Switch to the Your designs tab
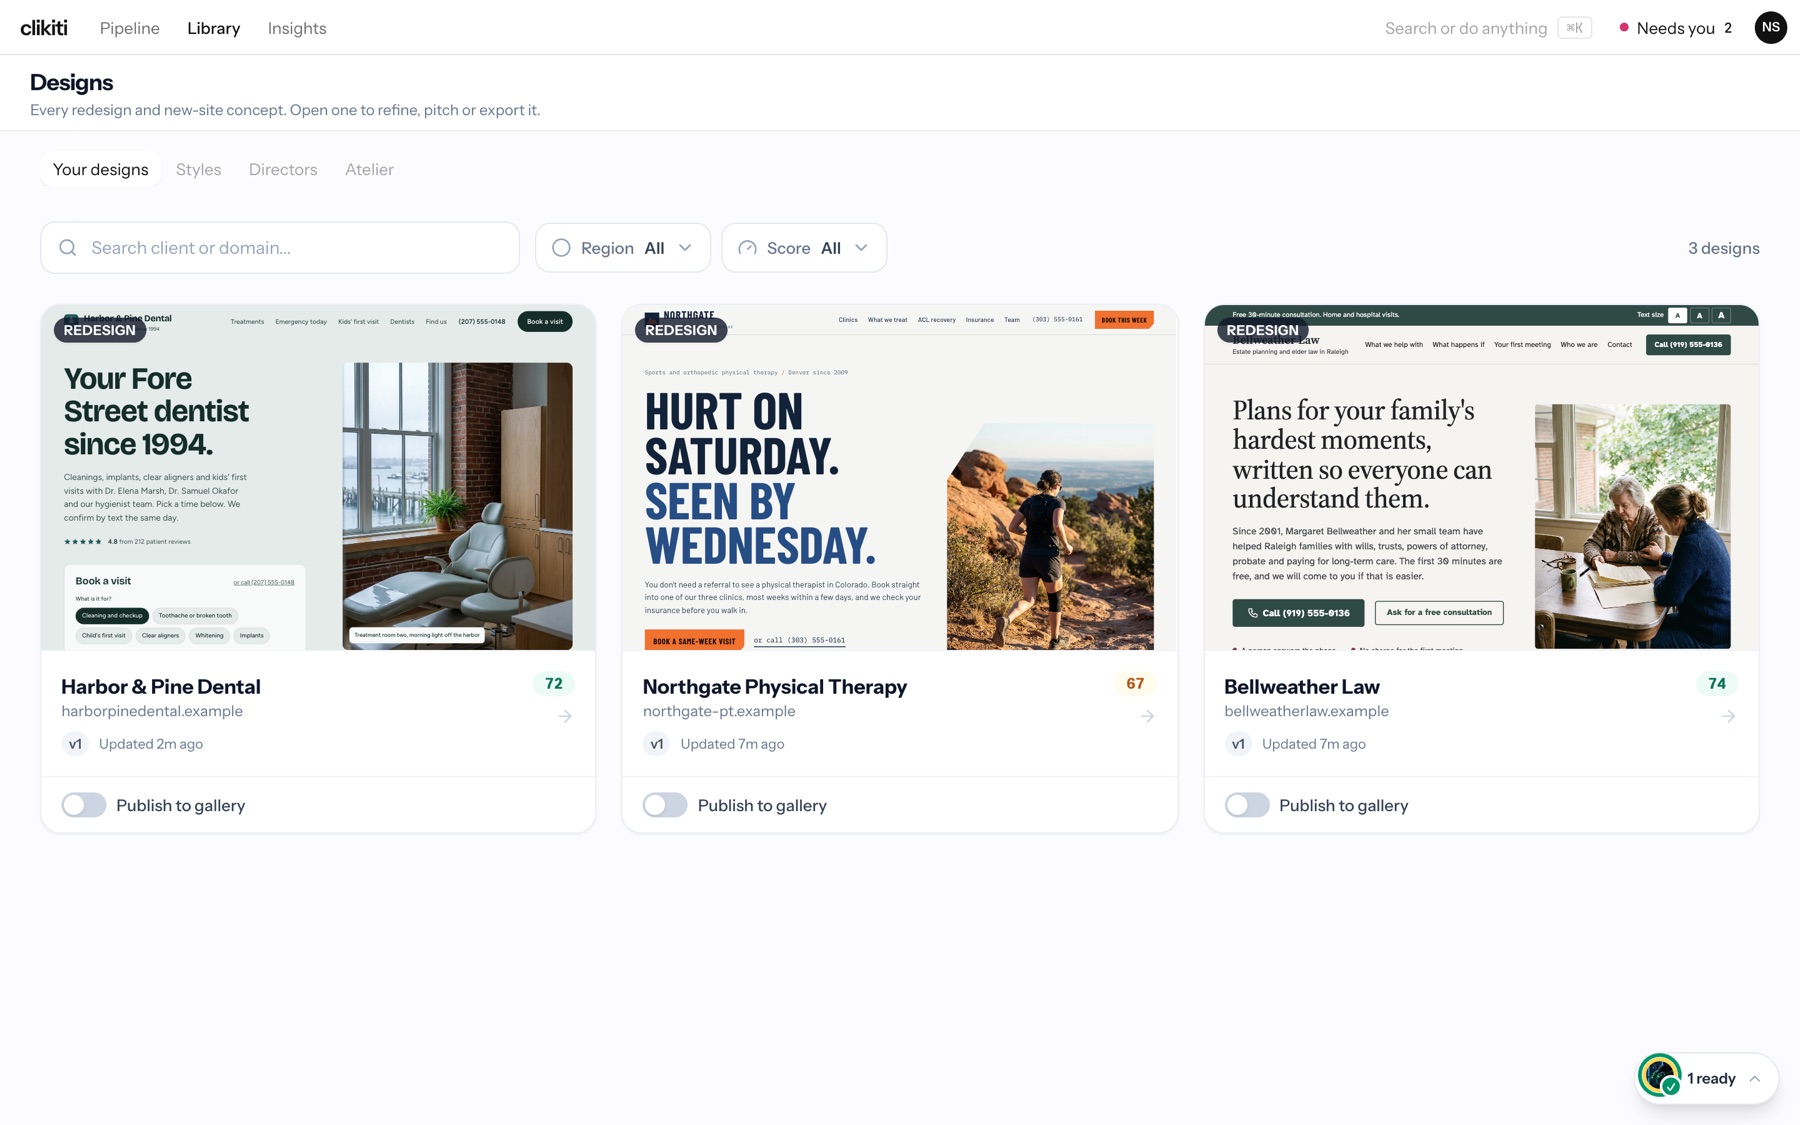 [101, 169]
